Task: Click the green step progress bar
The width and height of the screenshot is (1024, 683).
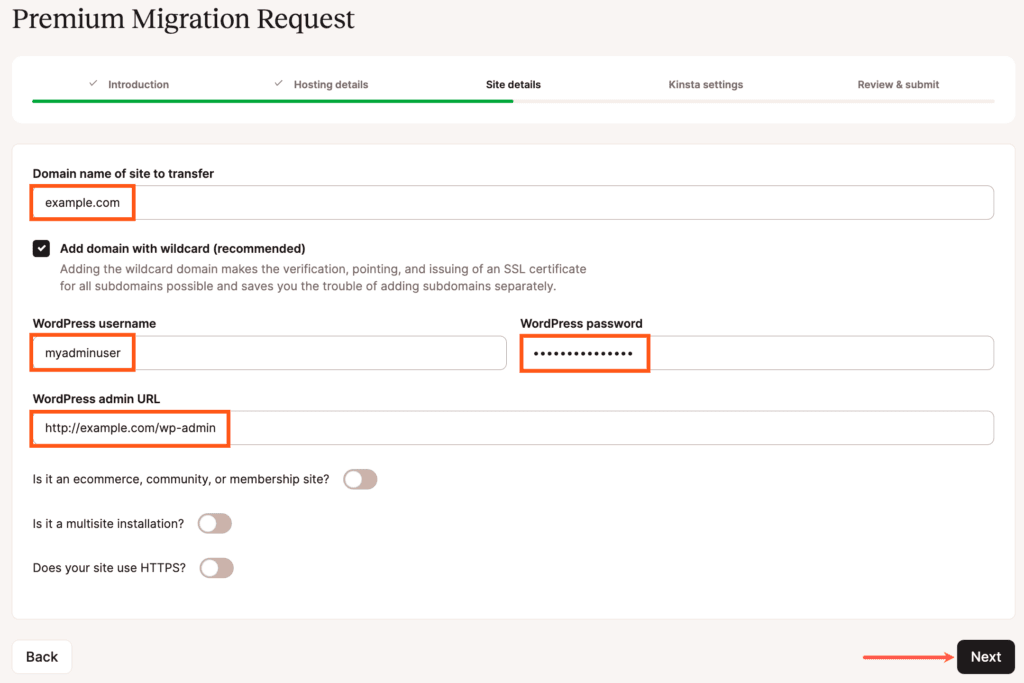Action: [272, 101]
